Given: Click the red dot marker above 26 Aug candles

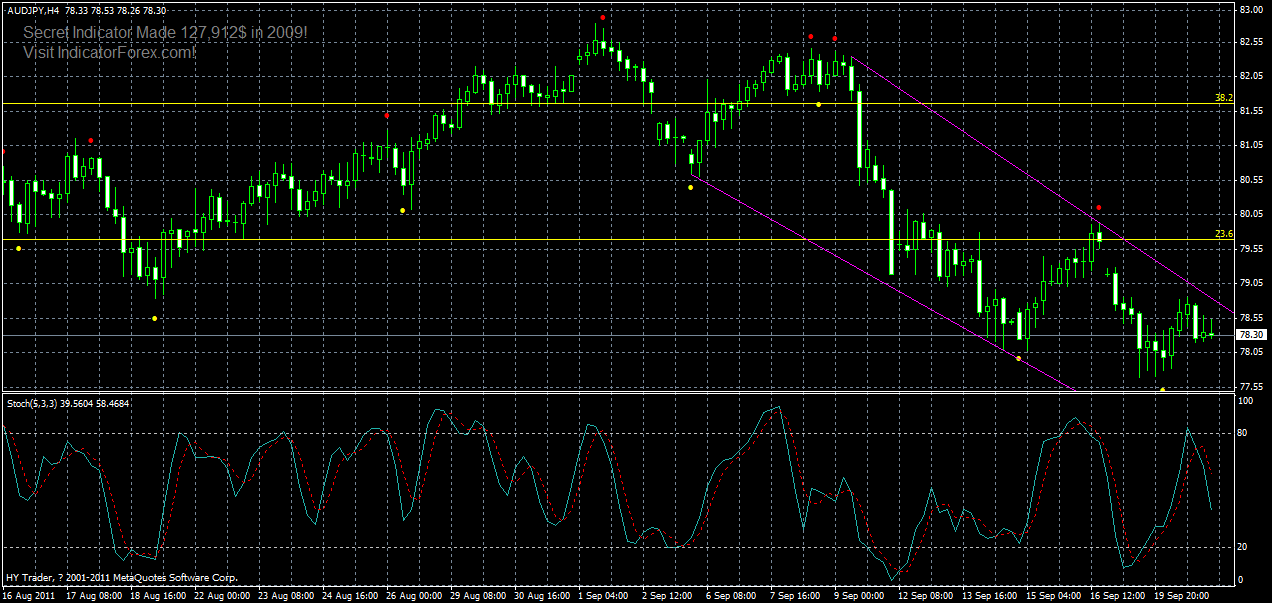Looking at the screenshot, I should coord(388,114).
